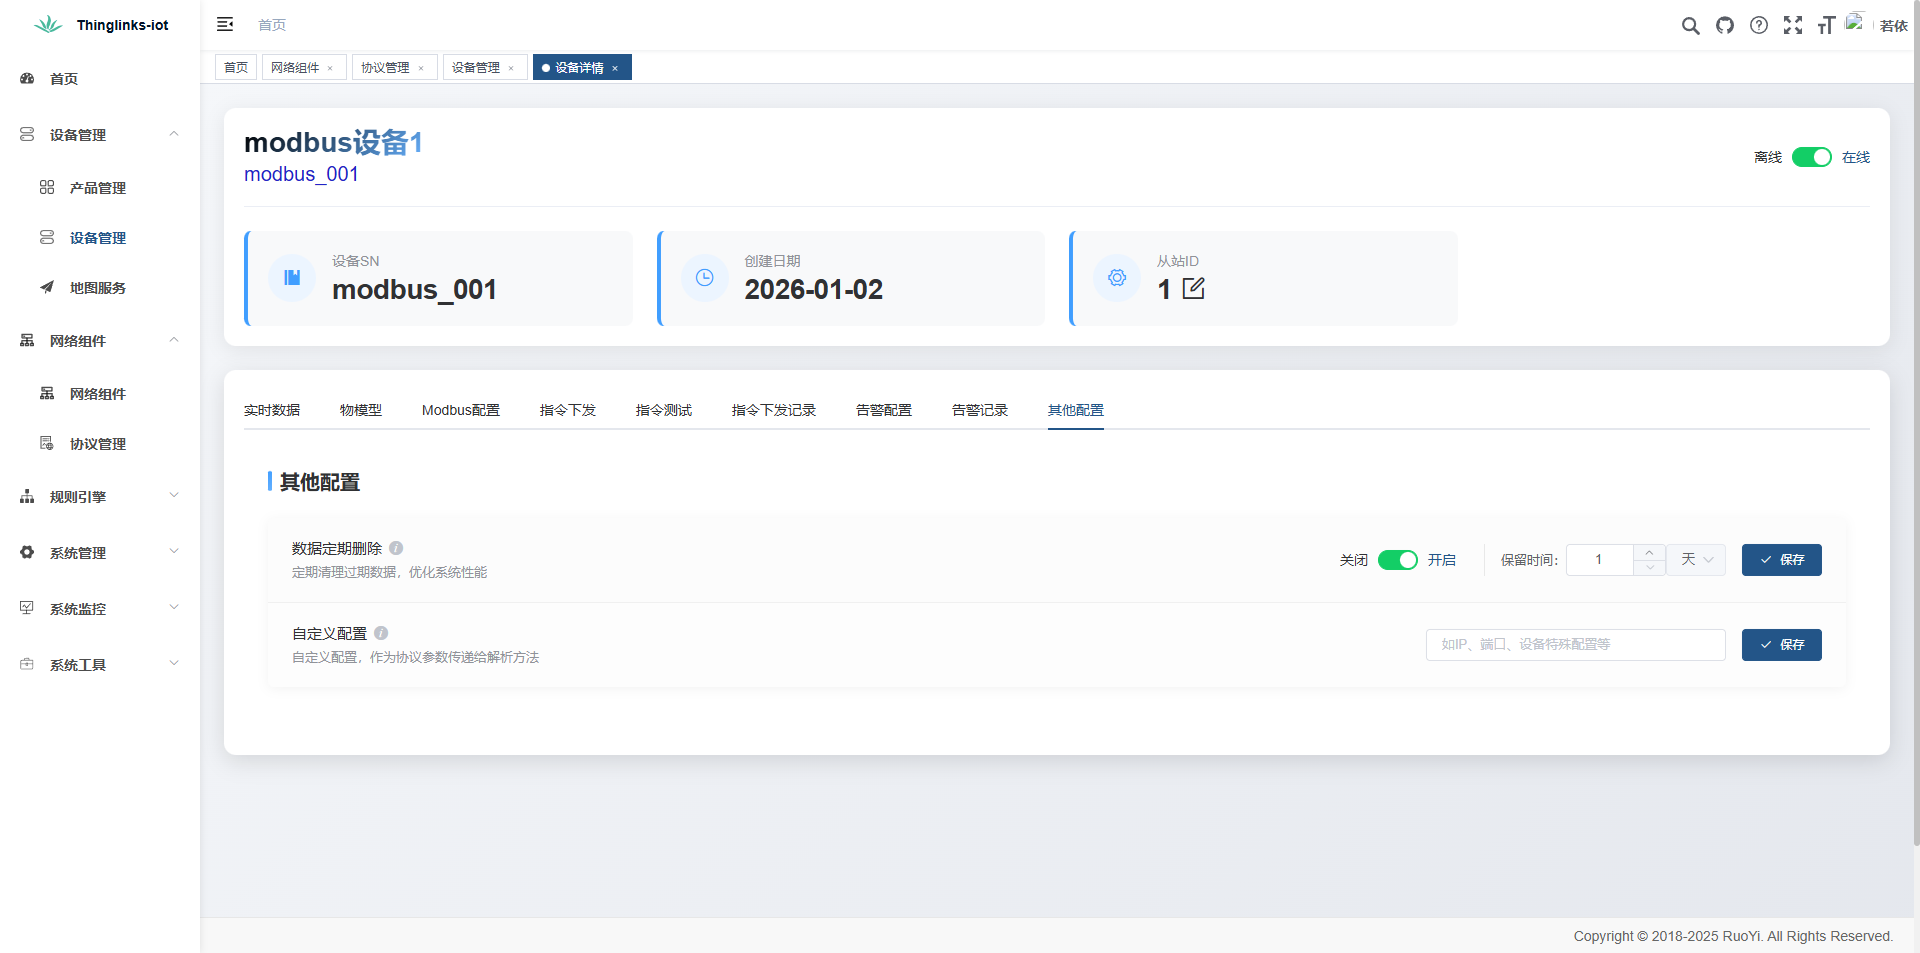Open the search magnifier icon
1920x953 pixels.
[1690, 26]
